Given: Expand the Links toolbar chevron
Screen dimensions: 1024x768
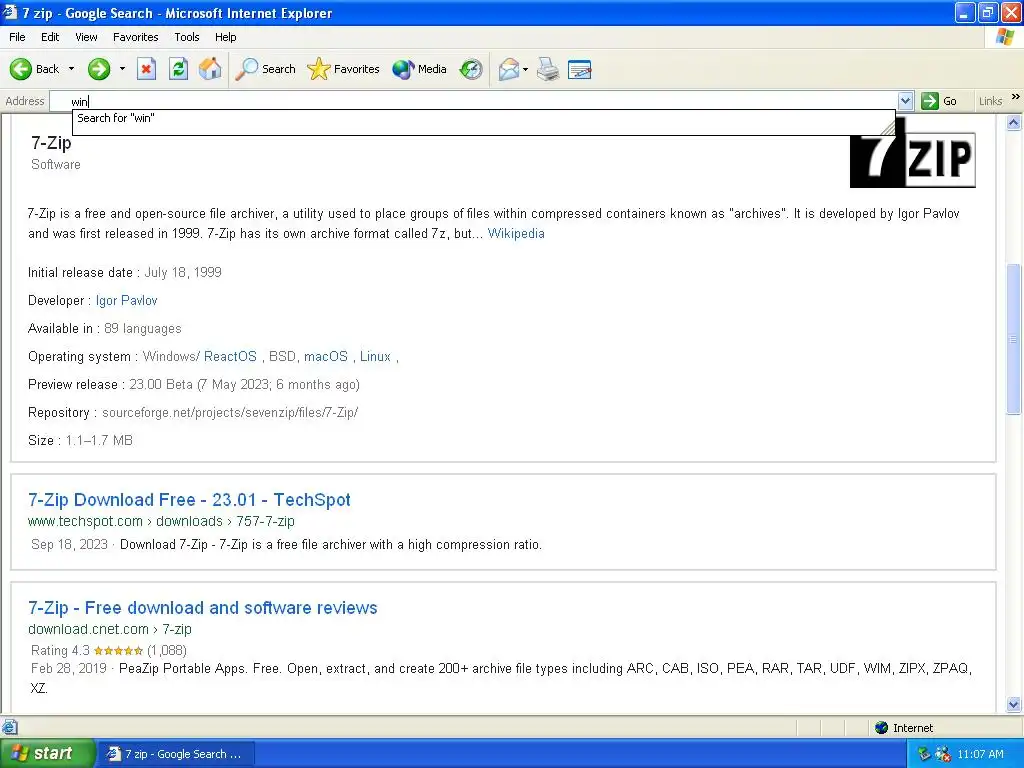Looking at the screenshot, I should 1016,97.
